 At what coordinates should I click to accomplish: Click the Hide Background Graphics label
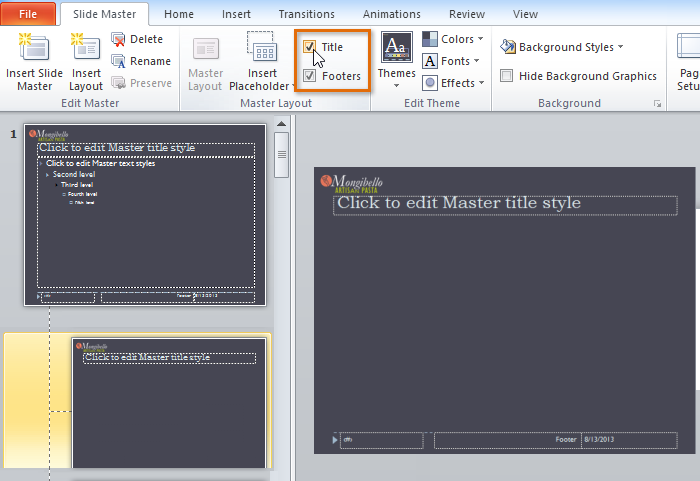588,76
